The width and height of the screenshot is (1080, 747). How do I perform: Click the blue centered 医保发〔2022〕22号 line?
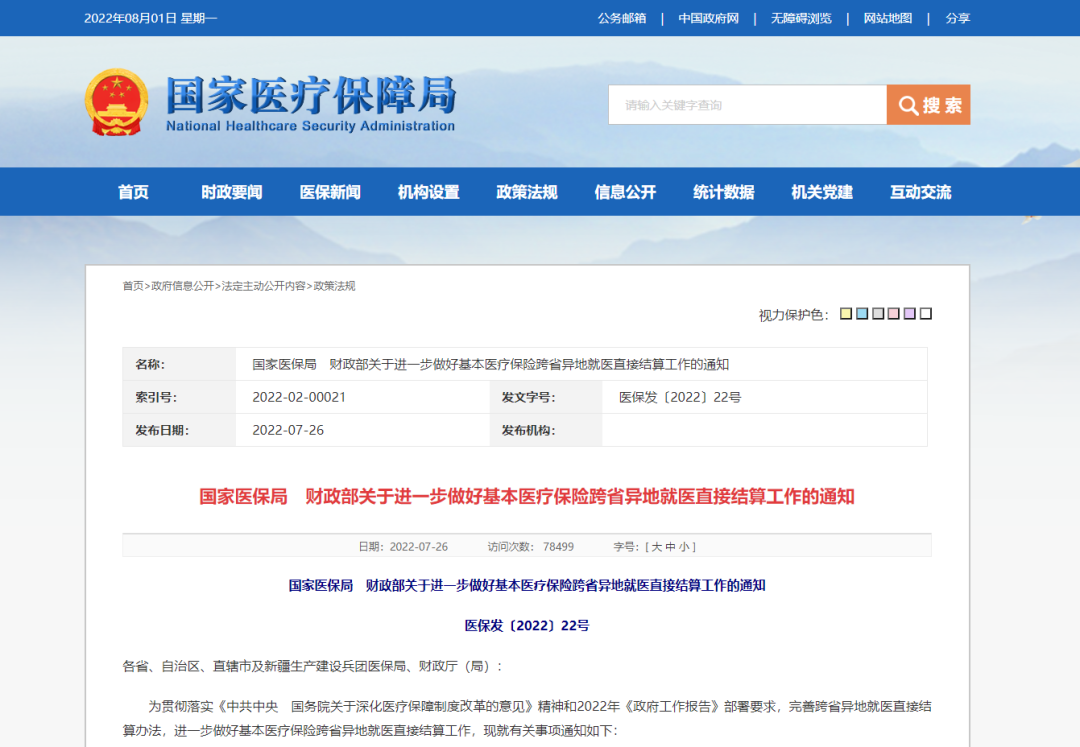coord(527,625)
